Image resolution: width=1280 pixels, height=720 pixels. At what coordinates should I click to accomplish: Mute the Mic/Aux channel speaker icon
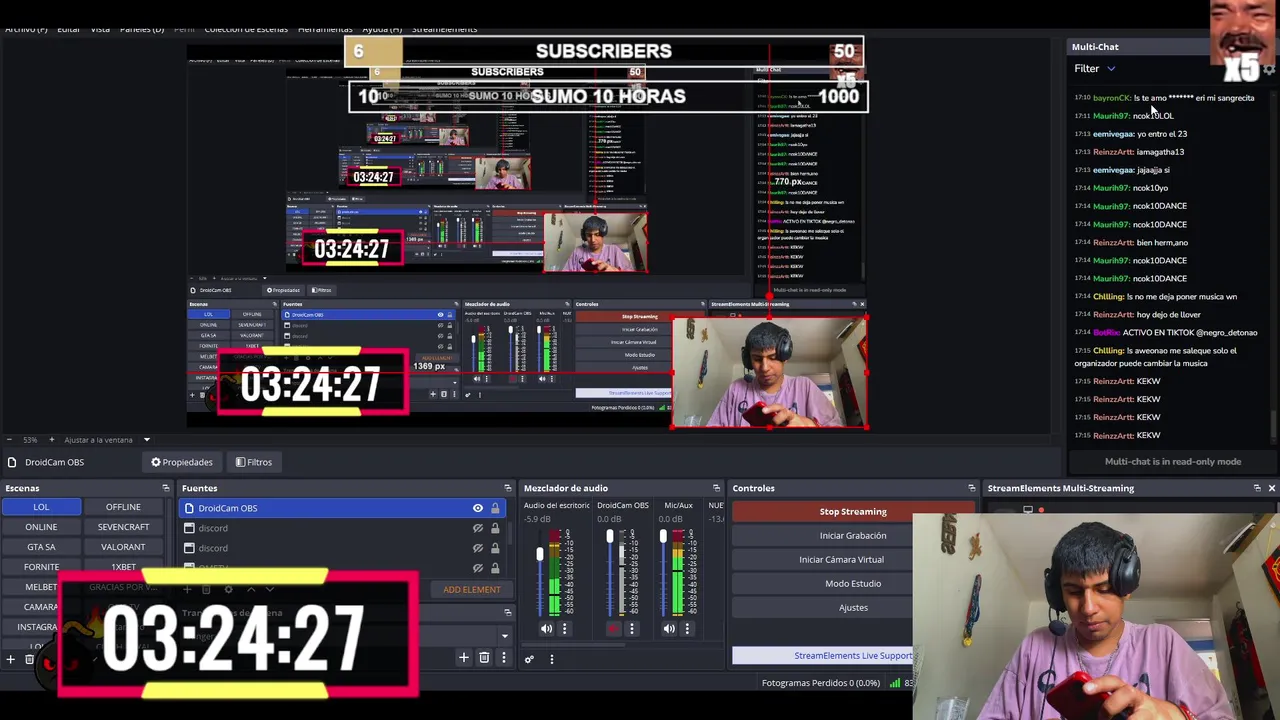pos(669,629)
